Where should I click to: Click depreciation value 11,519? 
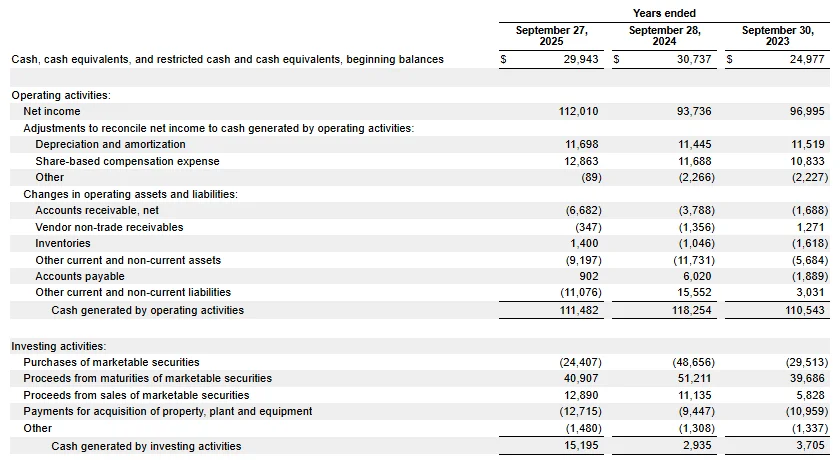point(807,145)
